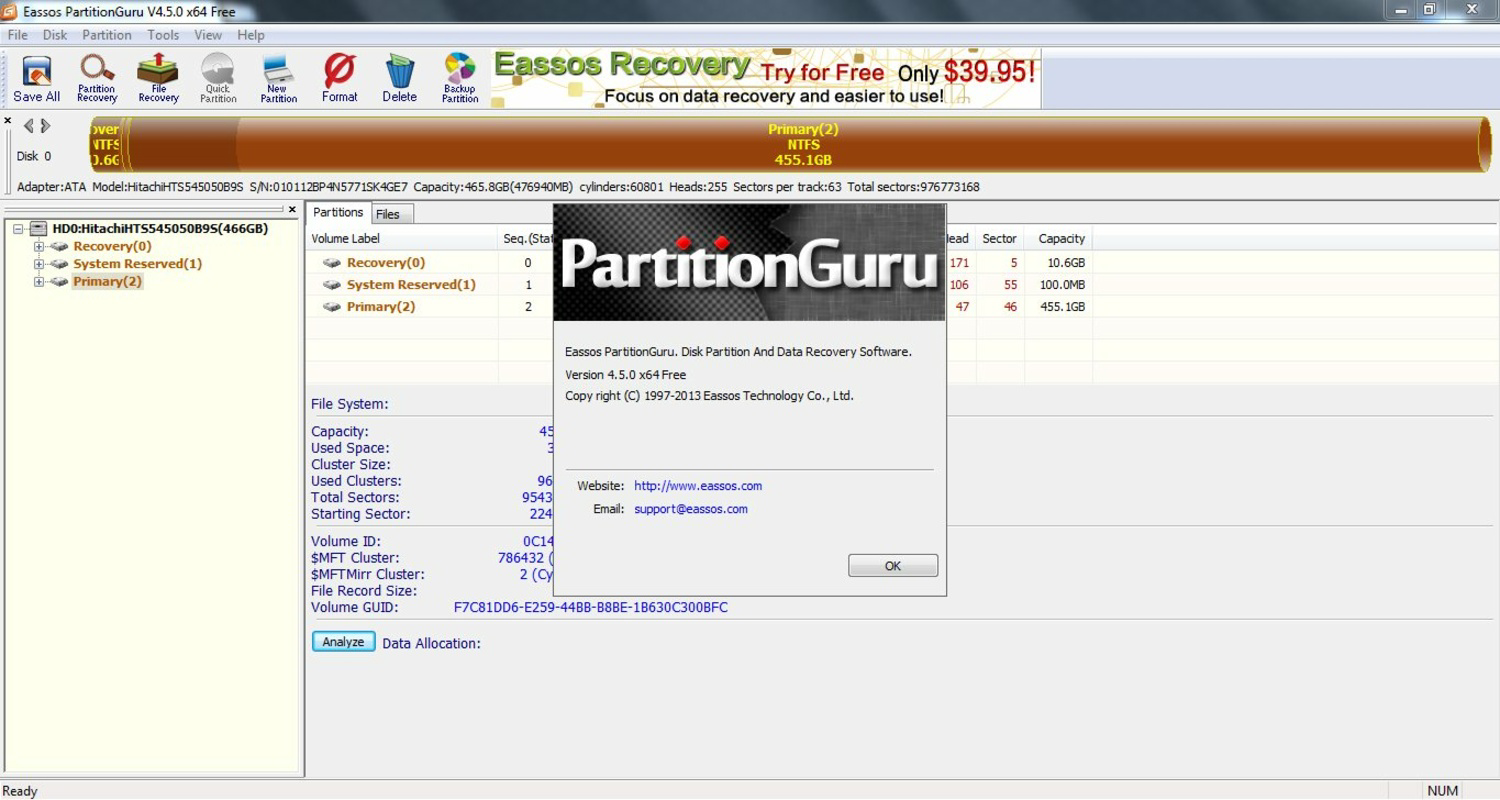Select Primary(2) in the tree
1500x800 pixels.
108,282
